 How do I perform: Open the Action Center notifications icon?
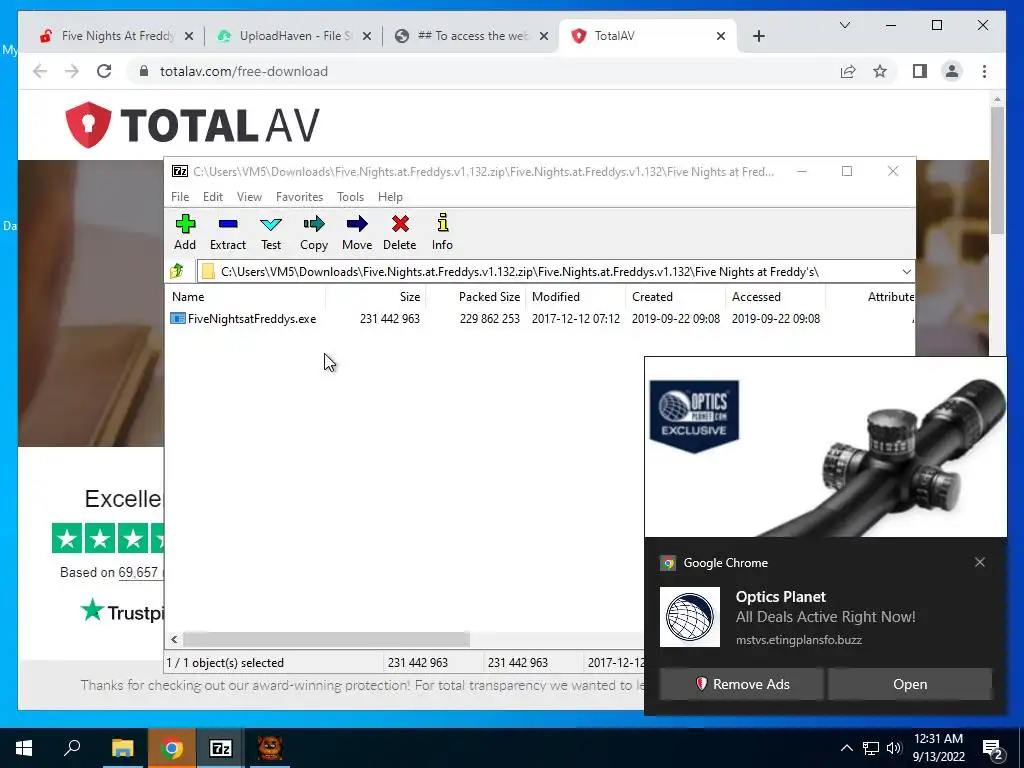993,748
